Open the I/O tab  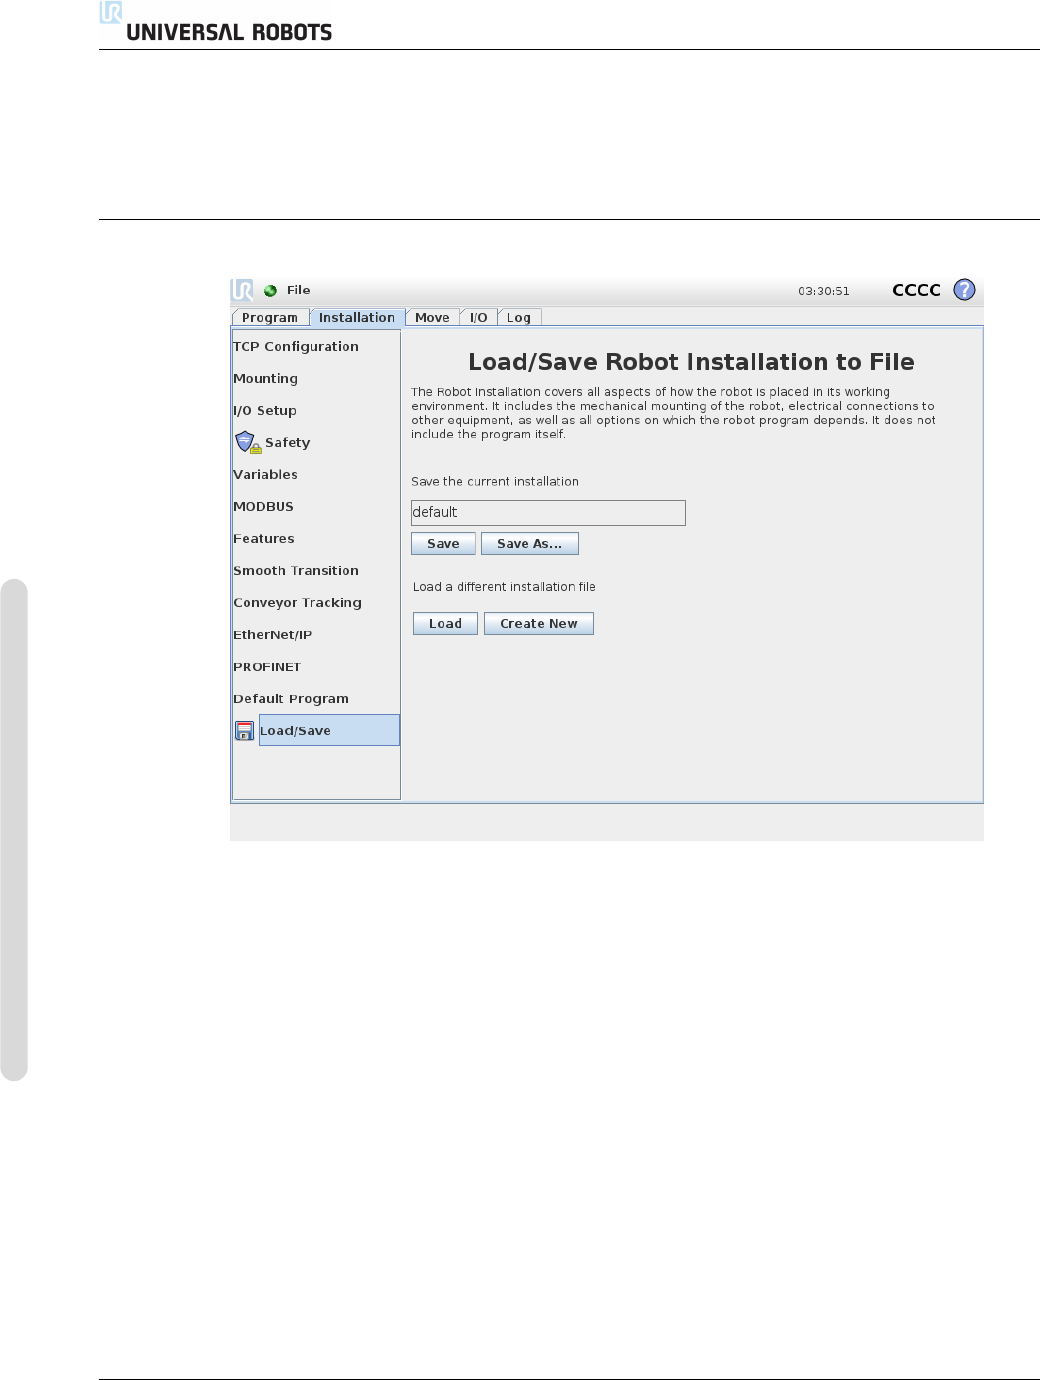479,317
